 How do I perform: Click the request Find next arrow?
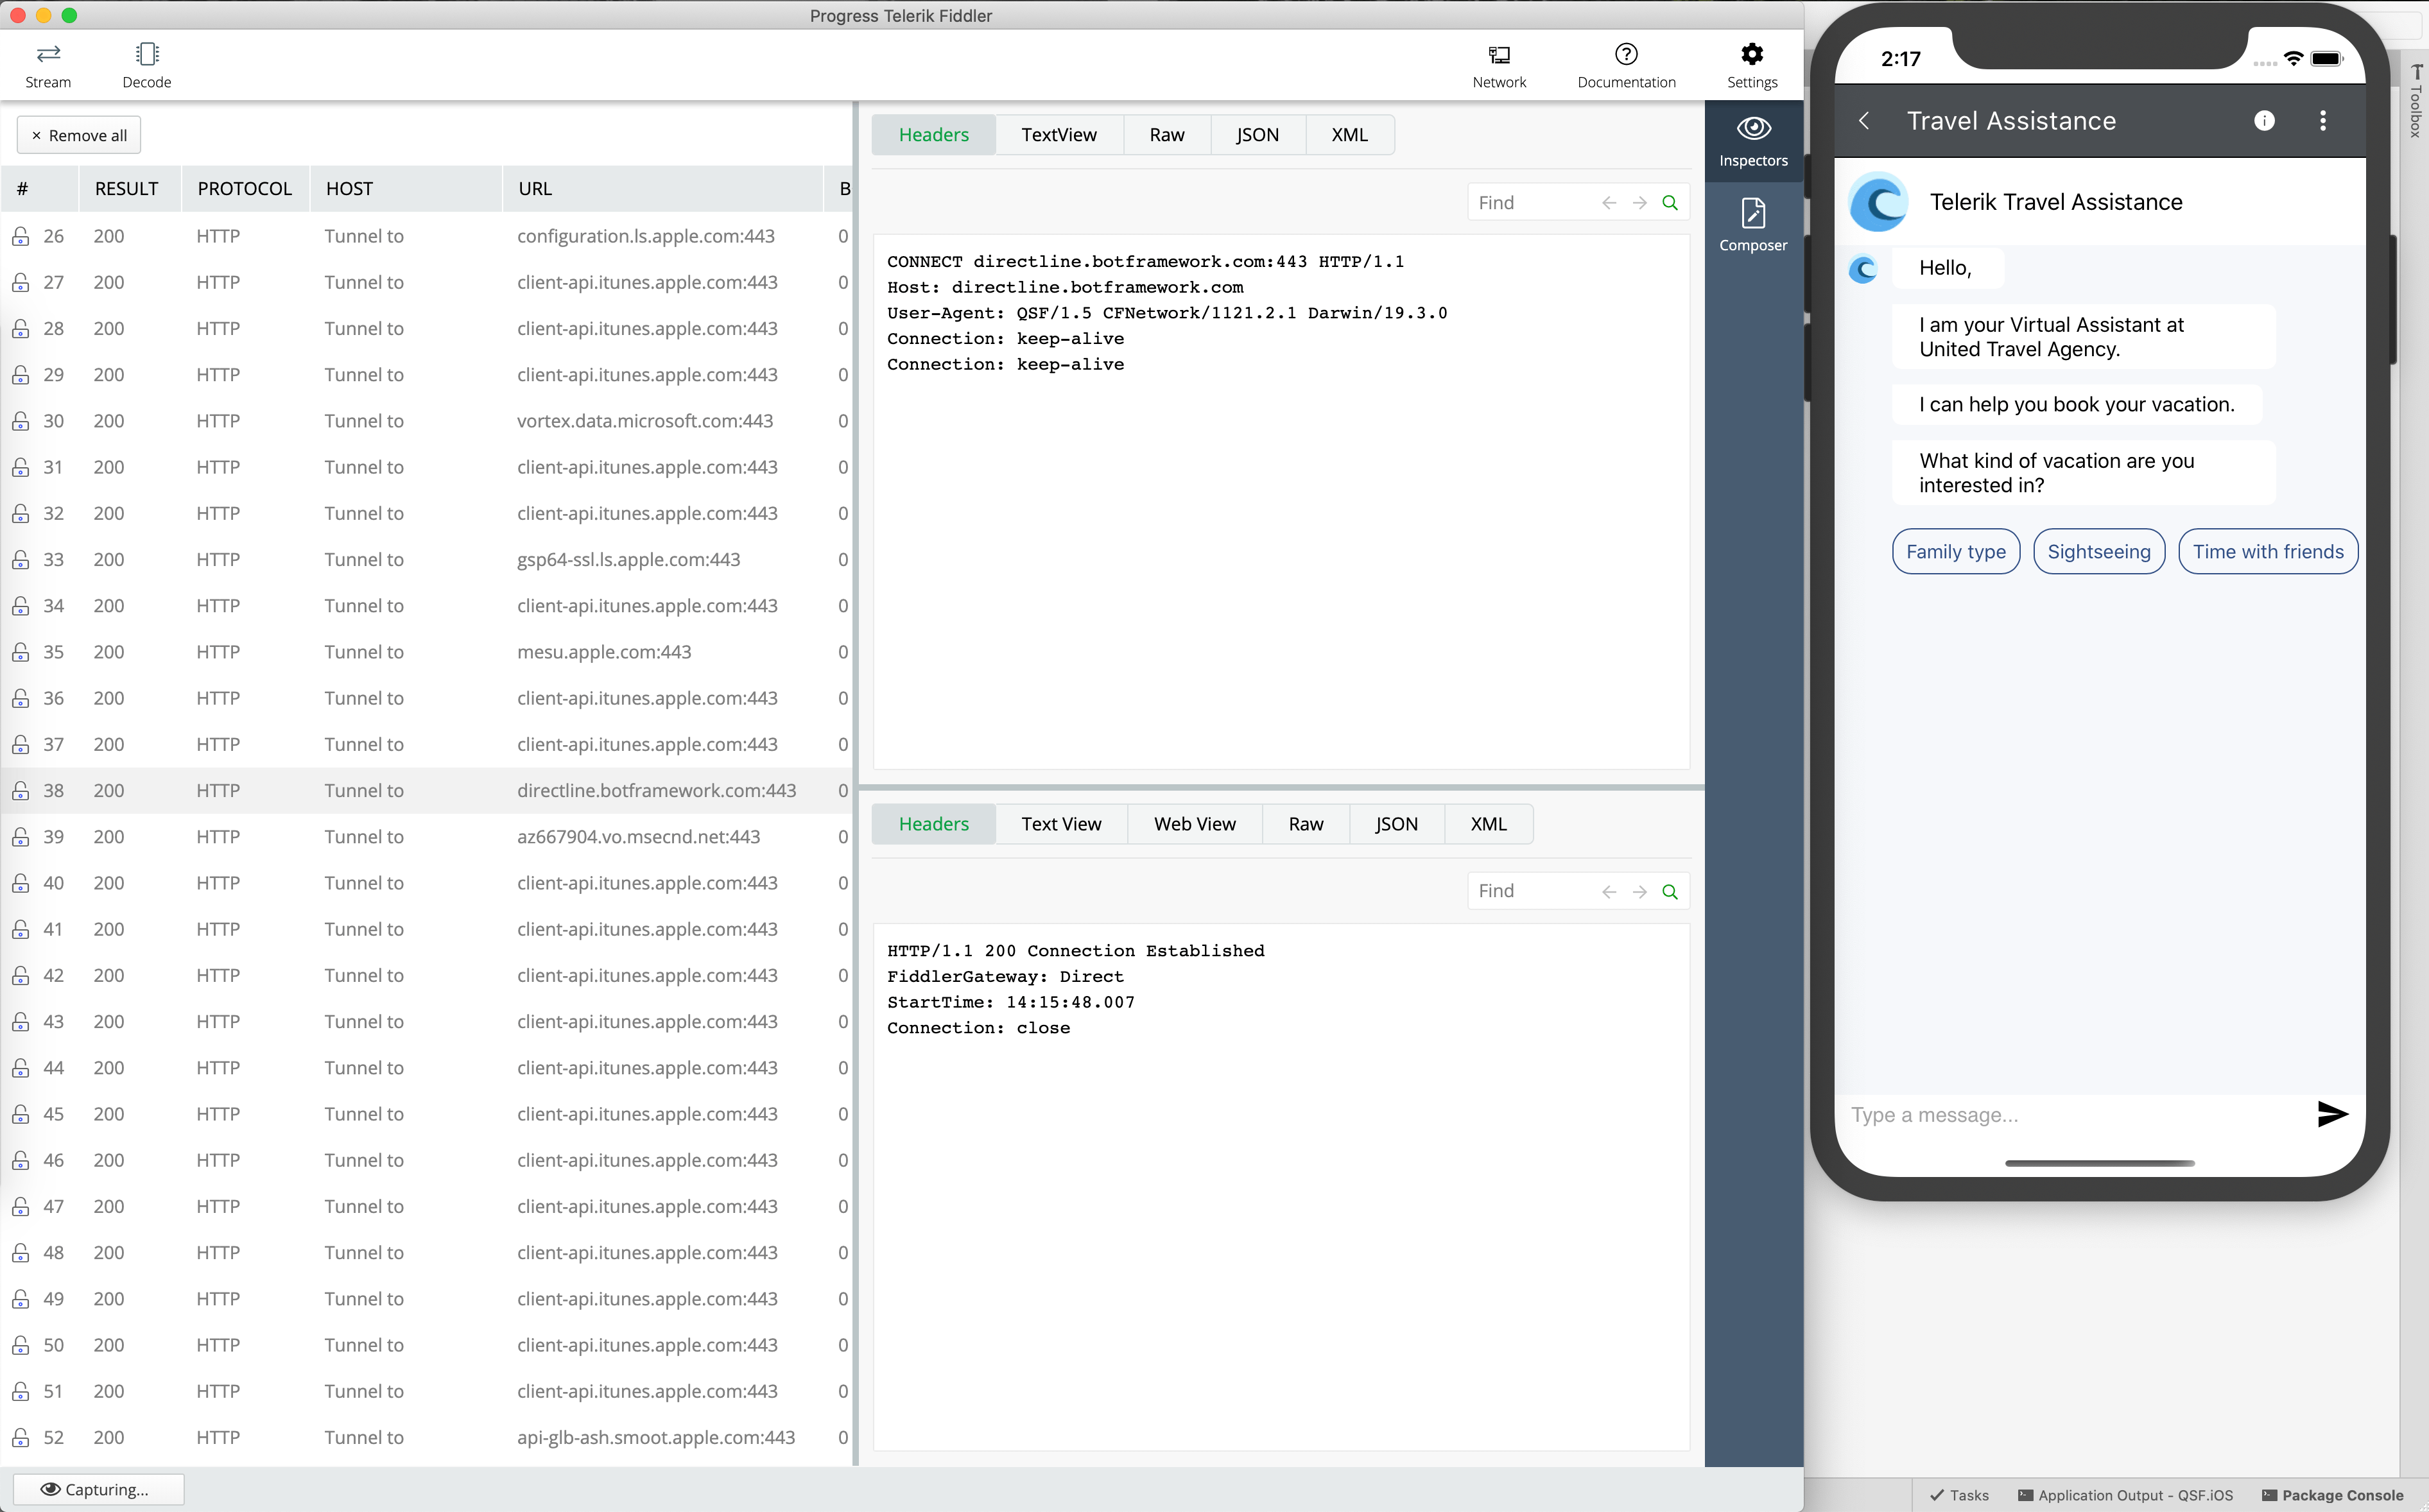click(1639, 203)
